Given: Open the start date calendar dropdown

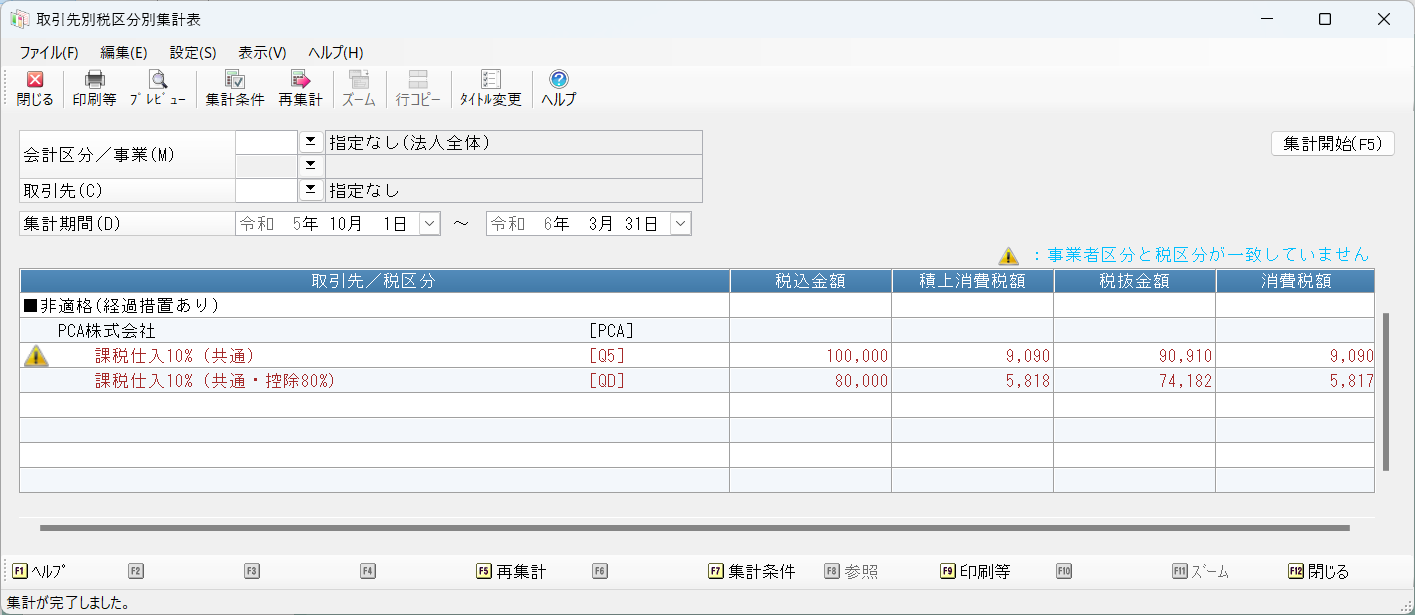Looking at the screenshot, I should 429,224.
